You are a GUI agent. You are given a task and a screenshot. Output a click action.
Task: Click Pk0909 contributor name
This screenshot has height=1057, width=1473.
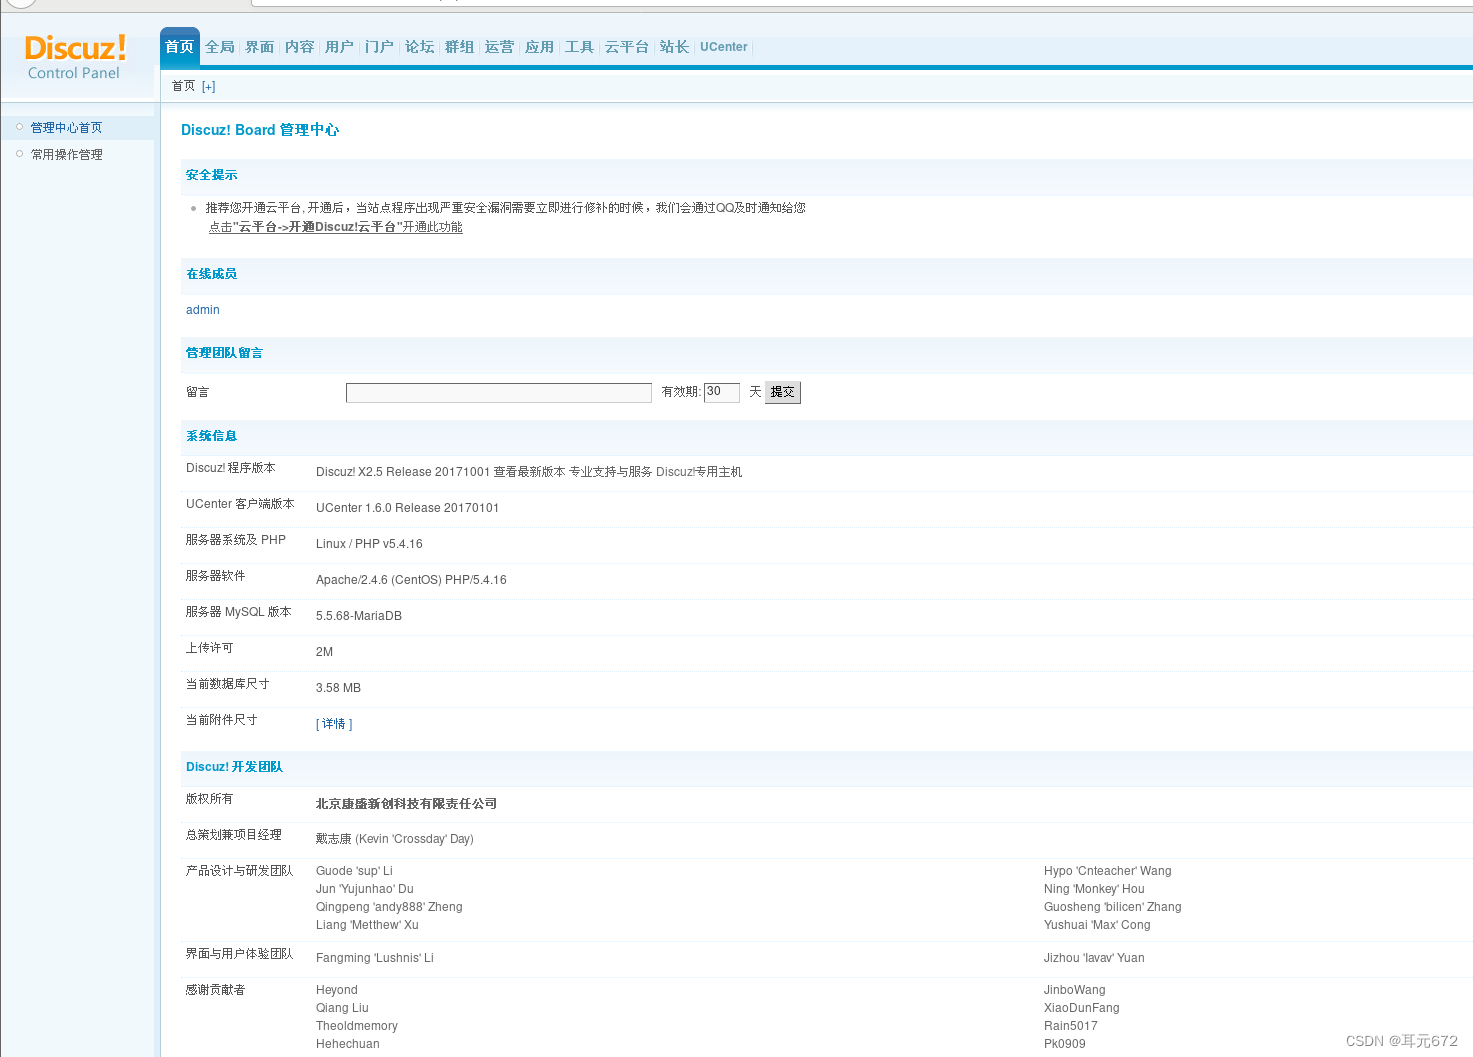tap(1065, 1044)
